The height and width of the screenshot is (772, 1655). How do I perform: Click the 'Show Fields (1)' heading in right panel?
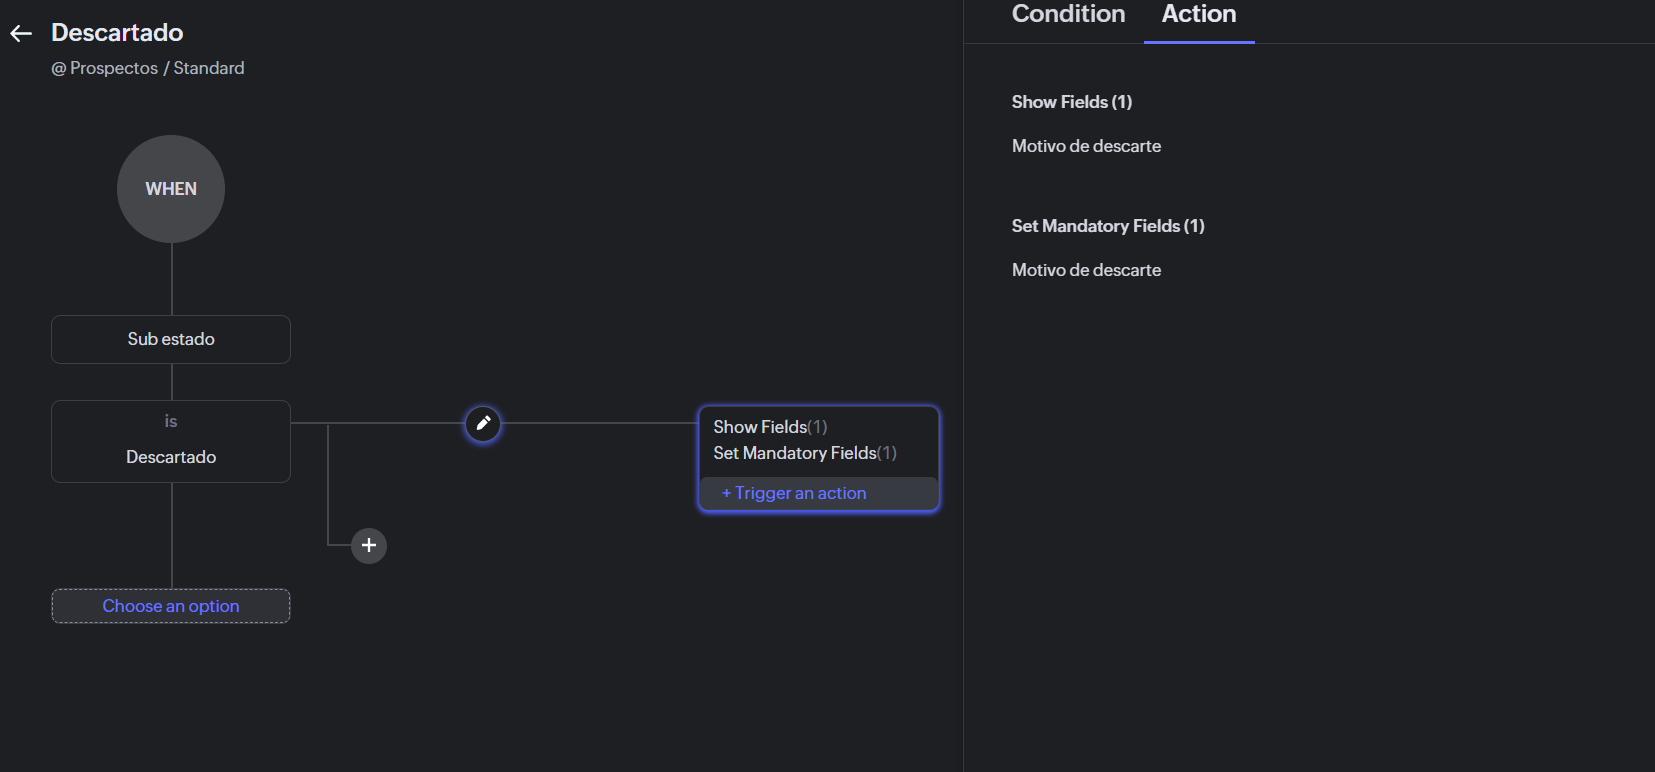coord(1071,102)
